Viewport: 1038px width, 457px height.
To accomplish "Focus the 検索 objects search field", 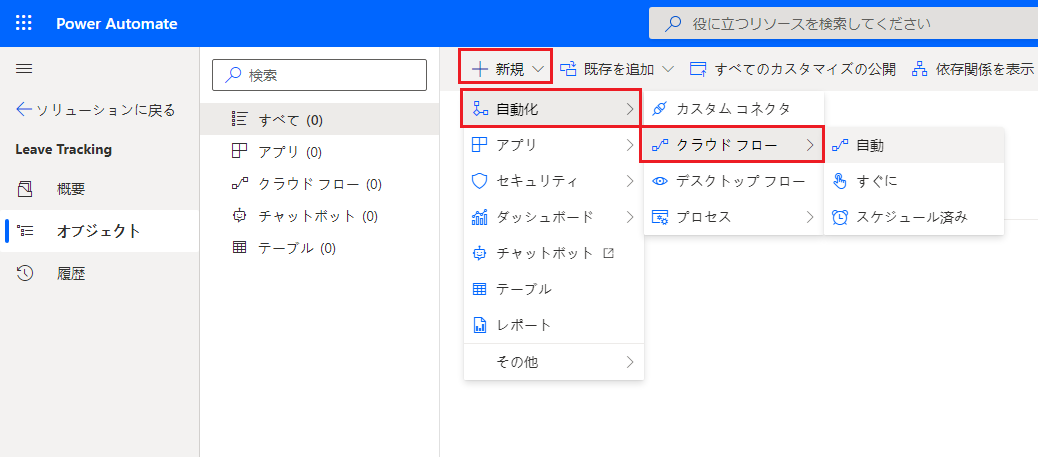I will (319, 76).
